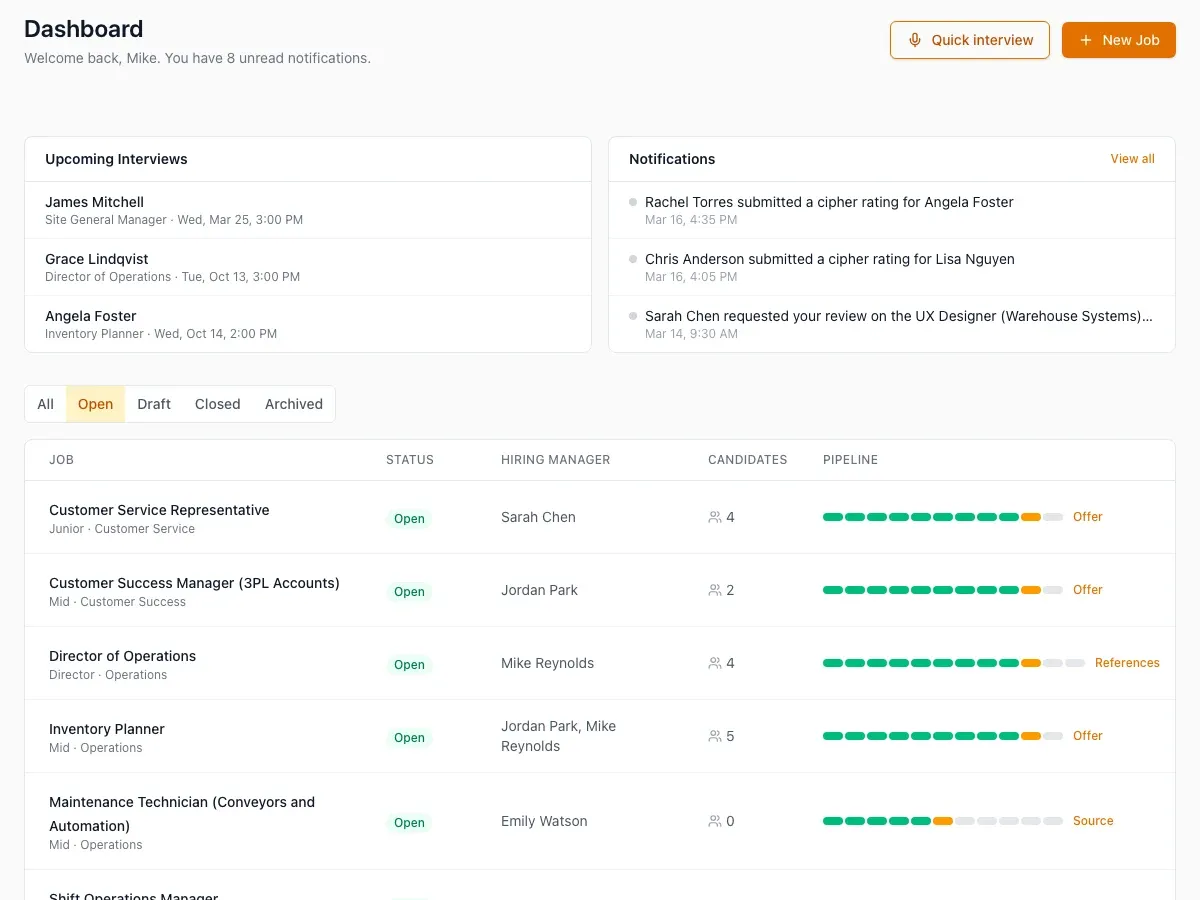This screenshot has width=1200, height=900.
Task: Click candidates icon for Customer Success Manager row
Action: (x=715, y=590)
